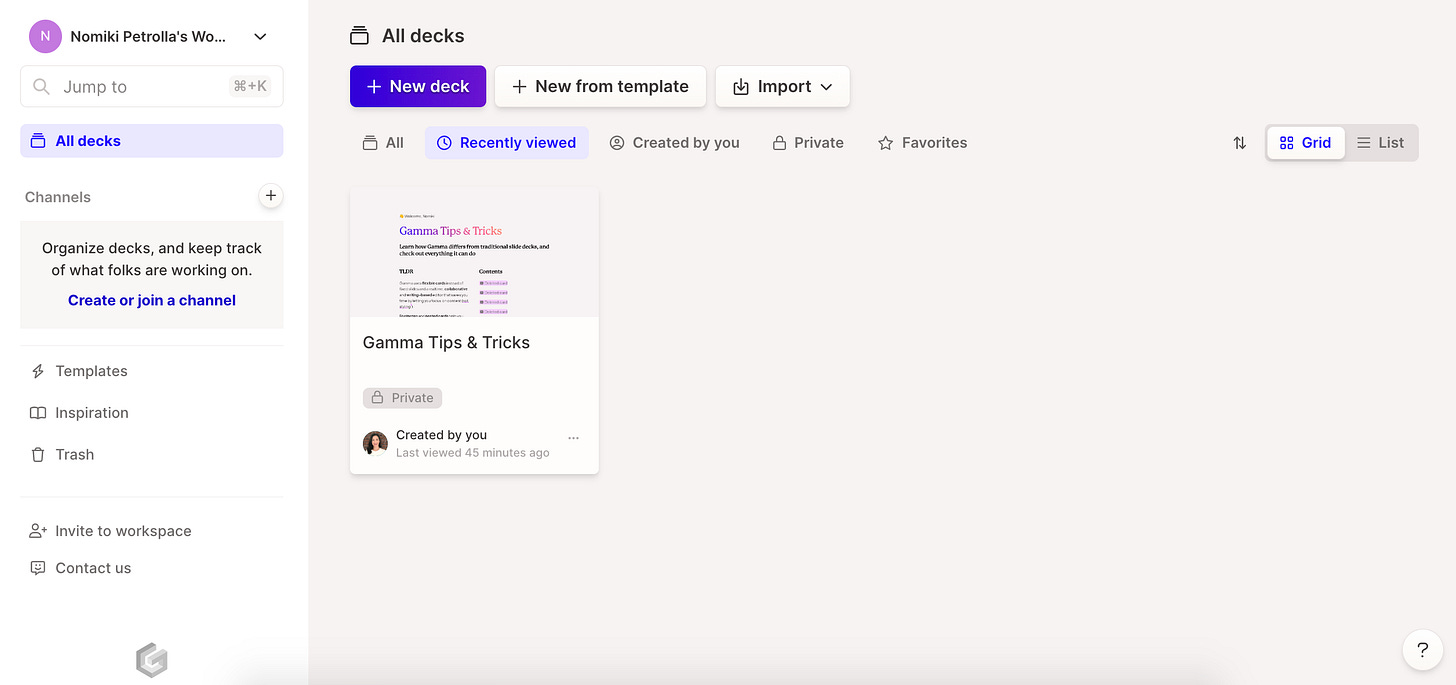The height and width of the screenshot is (685, 1456).
Task: Switch to the All filter tab
Action: [x=383, y=143]
